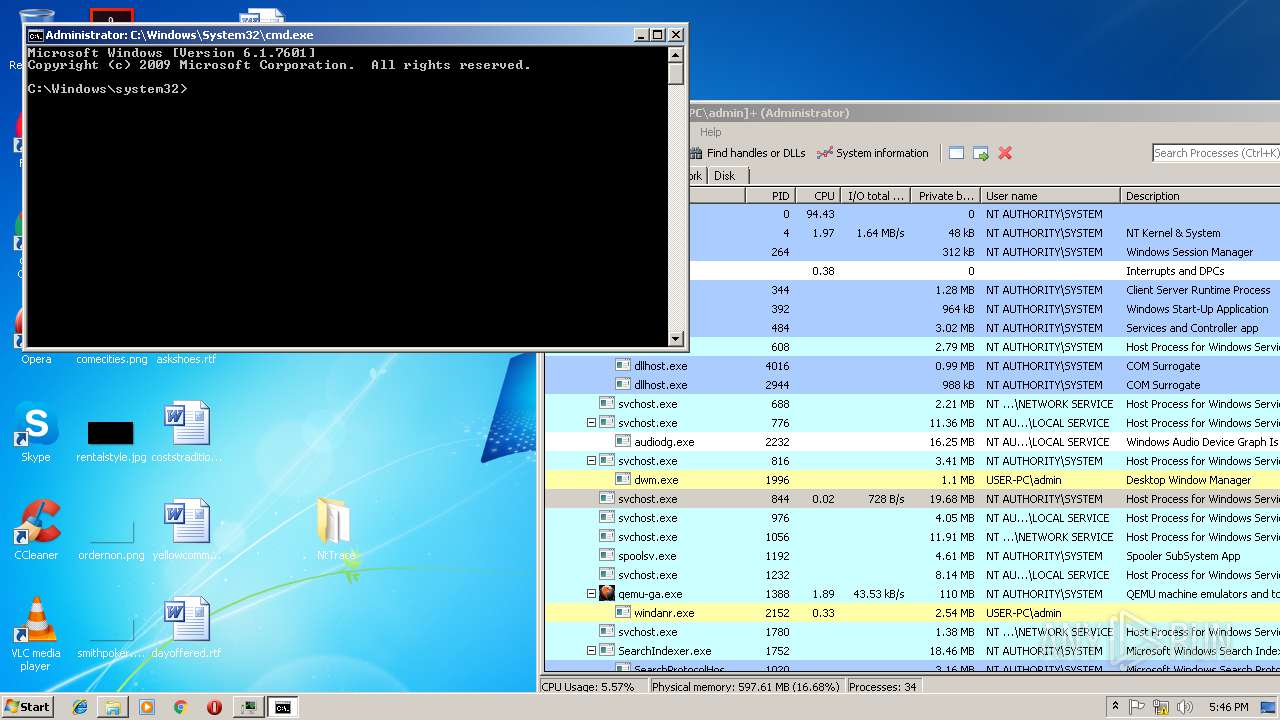Show hidden system tray icons arrow
The image size is (1280, 720).
tap(1115, 707)
